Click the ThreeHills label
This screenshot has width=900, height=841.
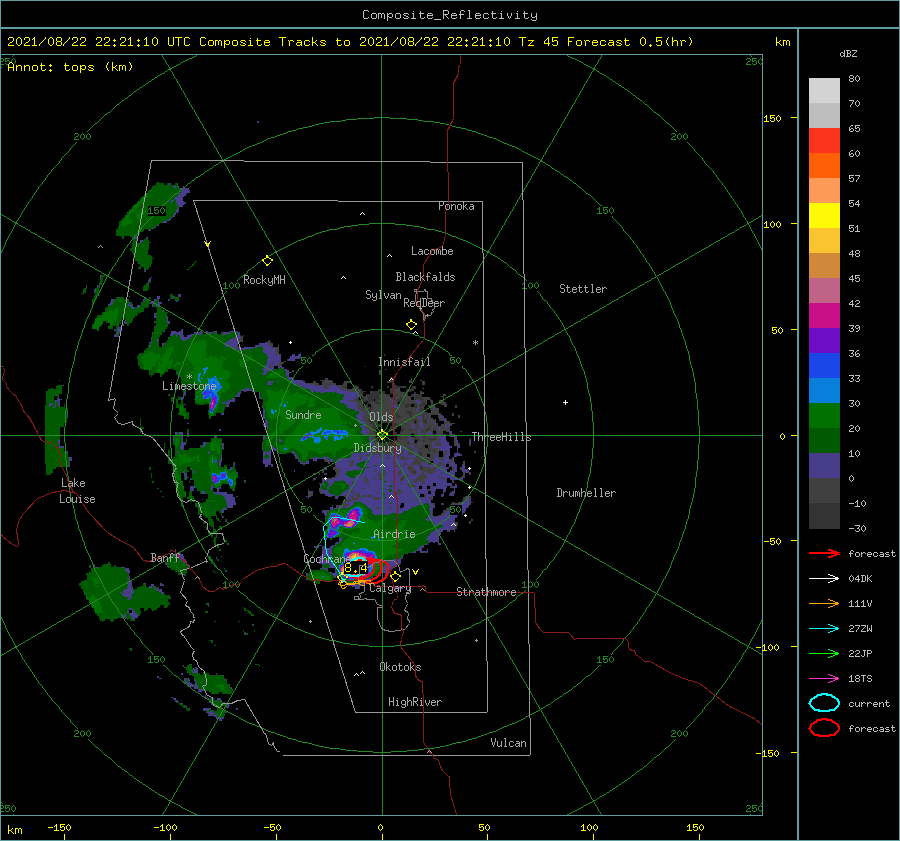[501, 437]
